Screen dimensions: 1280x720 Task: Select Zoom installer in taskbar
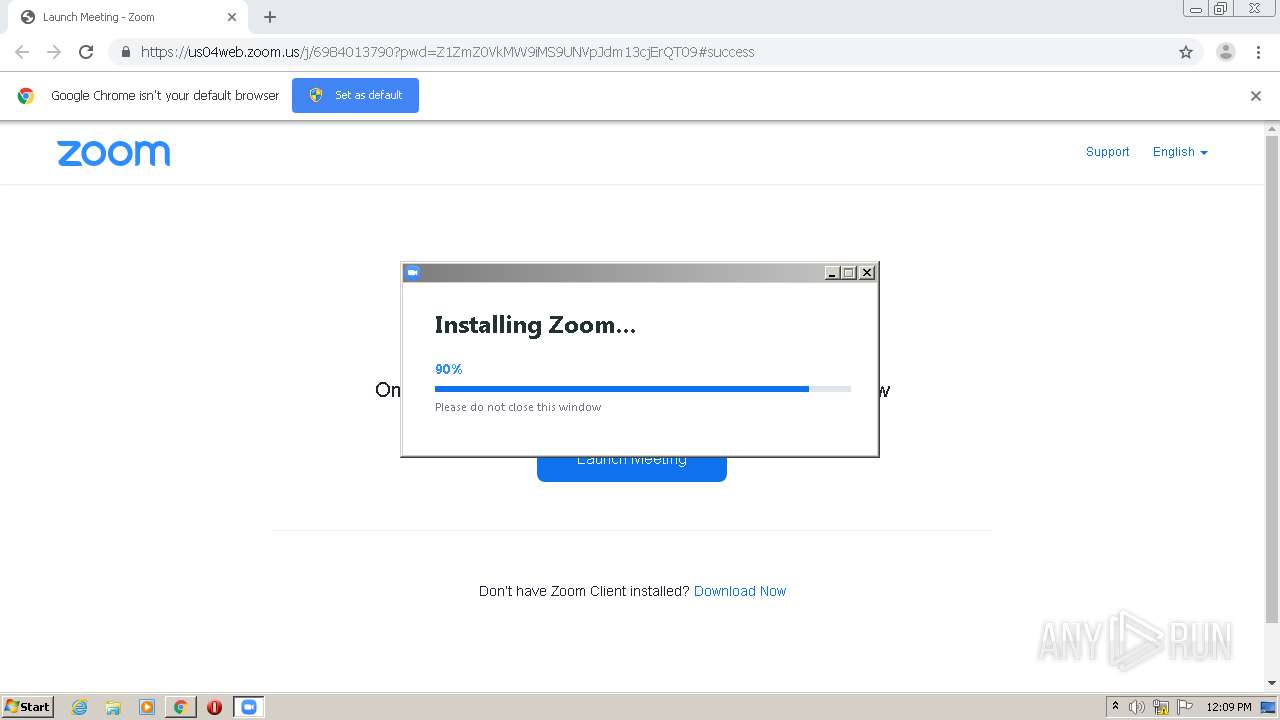pyautogui.click(x=249, y=707)
